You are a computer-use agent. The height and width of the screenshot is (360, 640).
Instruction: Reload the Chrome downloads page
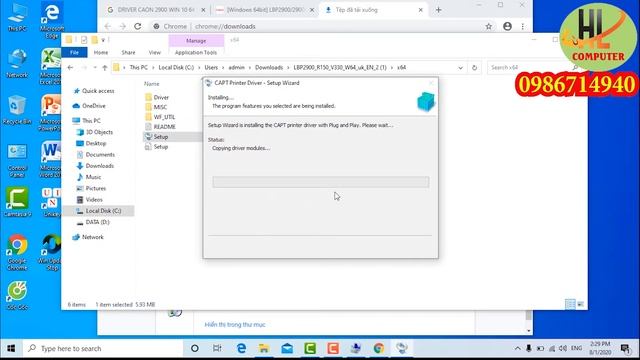(138, 26)
